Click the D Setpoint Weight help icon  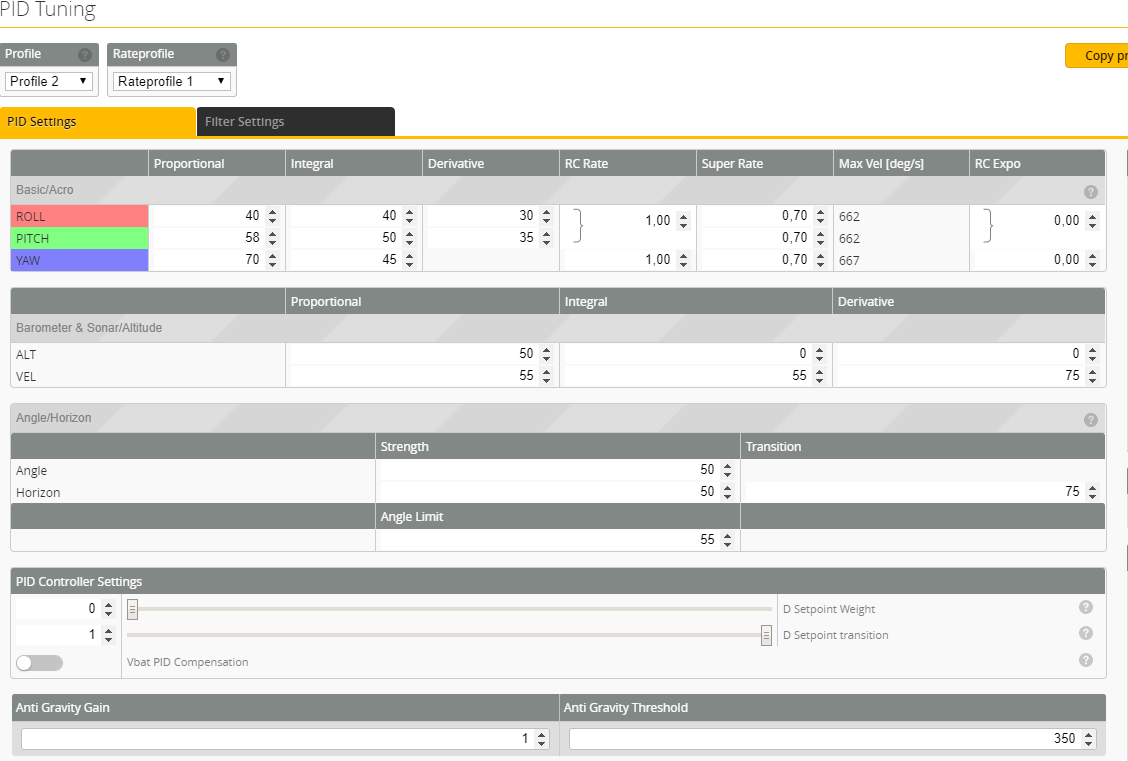pos(1086,607)
